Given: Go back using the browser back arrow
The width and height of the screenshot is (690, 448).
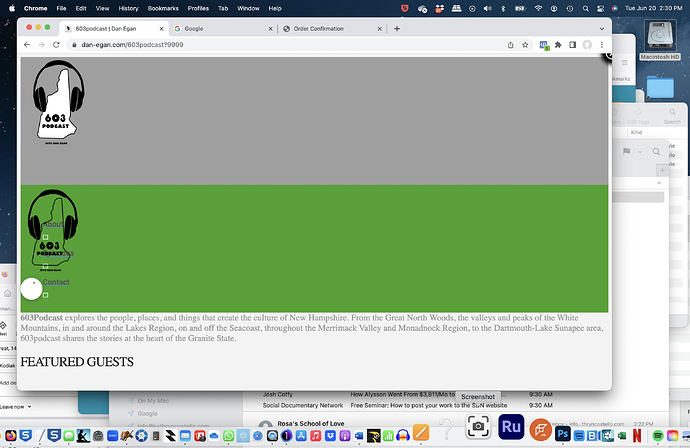Looking at the screenshot, I should tap(28, 45).
